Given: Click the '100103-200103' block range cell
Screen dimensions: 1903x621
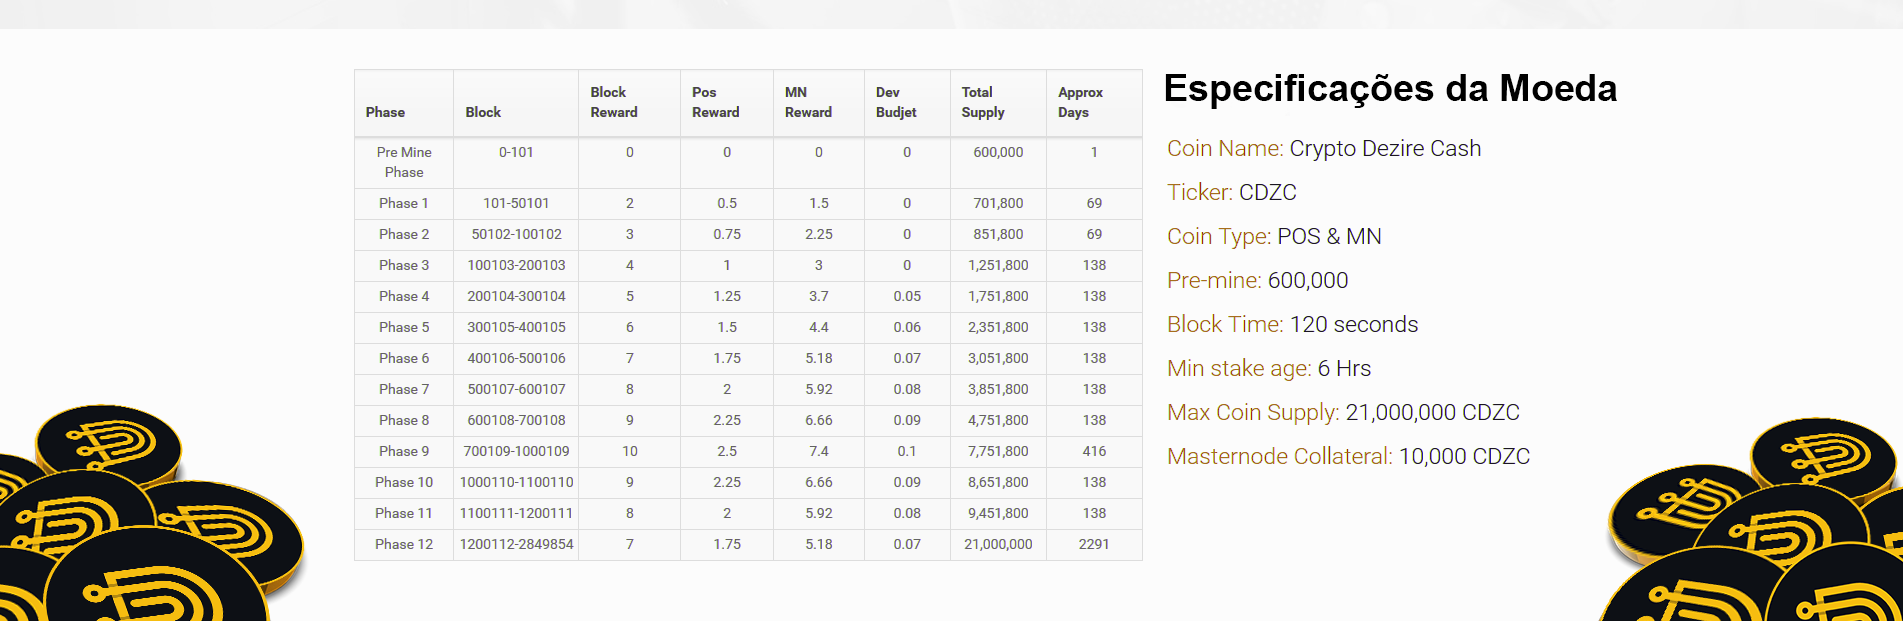Looking at the screenshot, I should [x=516, y=265].
